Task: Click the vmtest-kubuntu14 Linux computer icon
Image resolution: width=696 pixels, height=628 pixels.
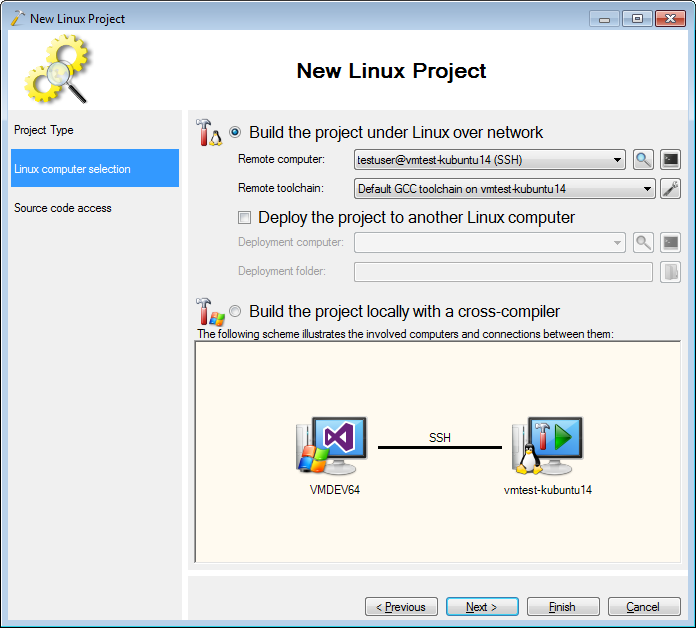Action: (547, 446)
